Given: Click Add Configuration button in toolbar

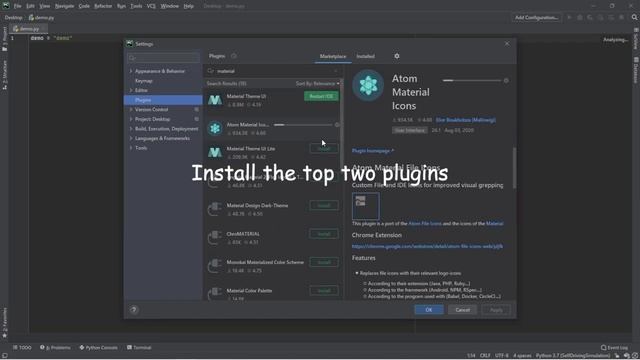Looking at the screenshot, I should tap(536, 18).
